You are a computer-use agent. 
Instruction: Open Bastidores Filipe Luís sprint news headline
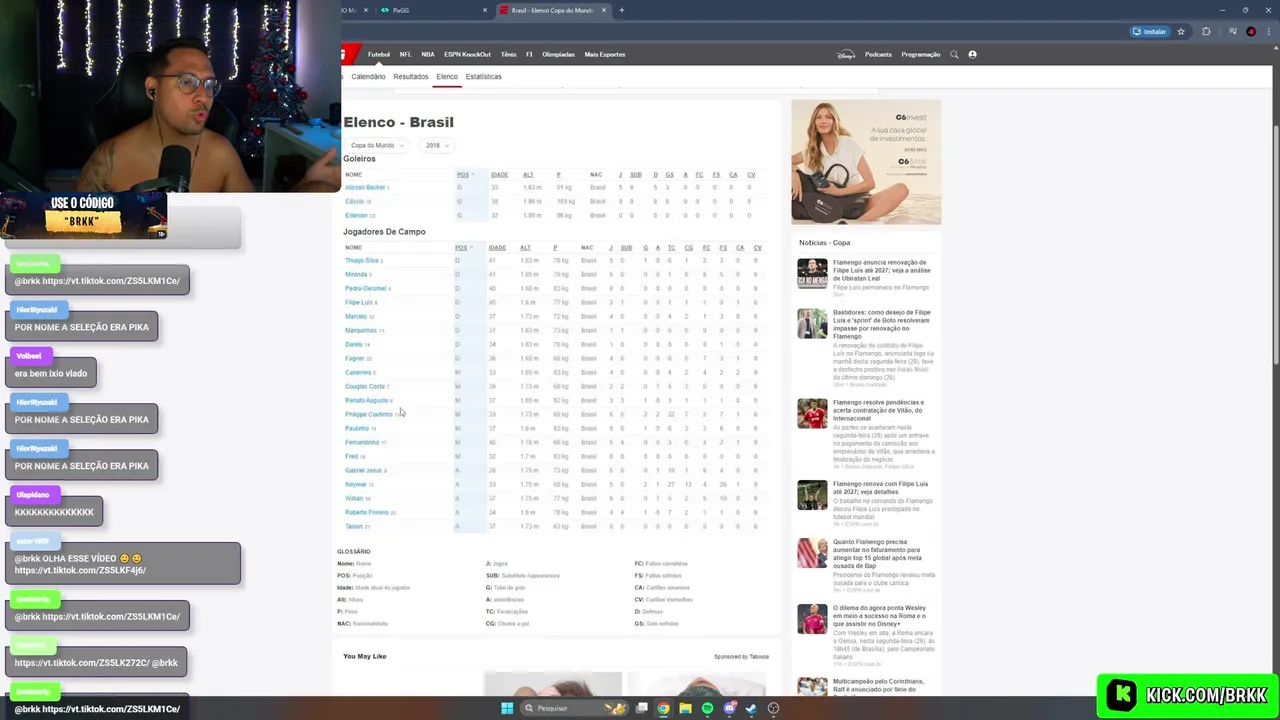pyautogui.click(x=882, y=324)
